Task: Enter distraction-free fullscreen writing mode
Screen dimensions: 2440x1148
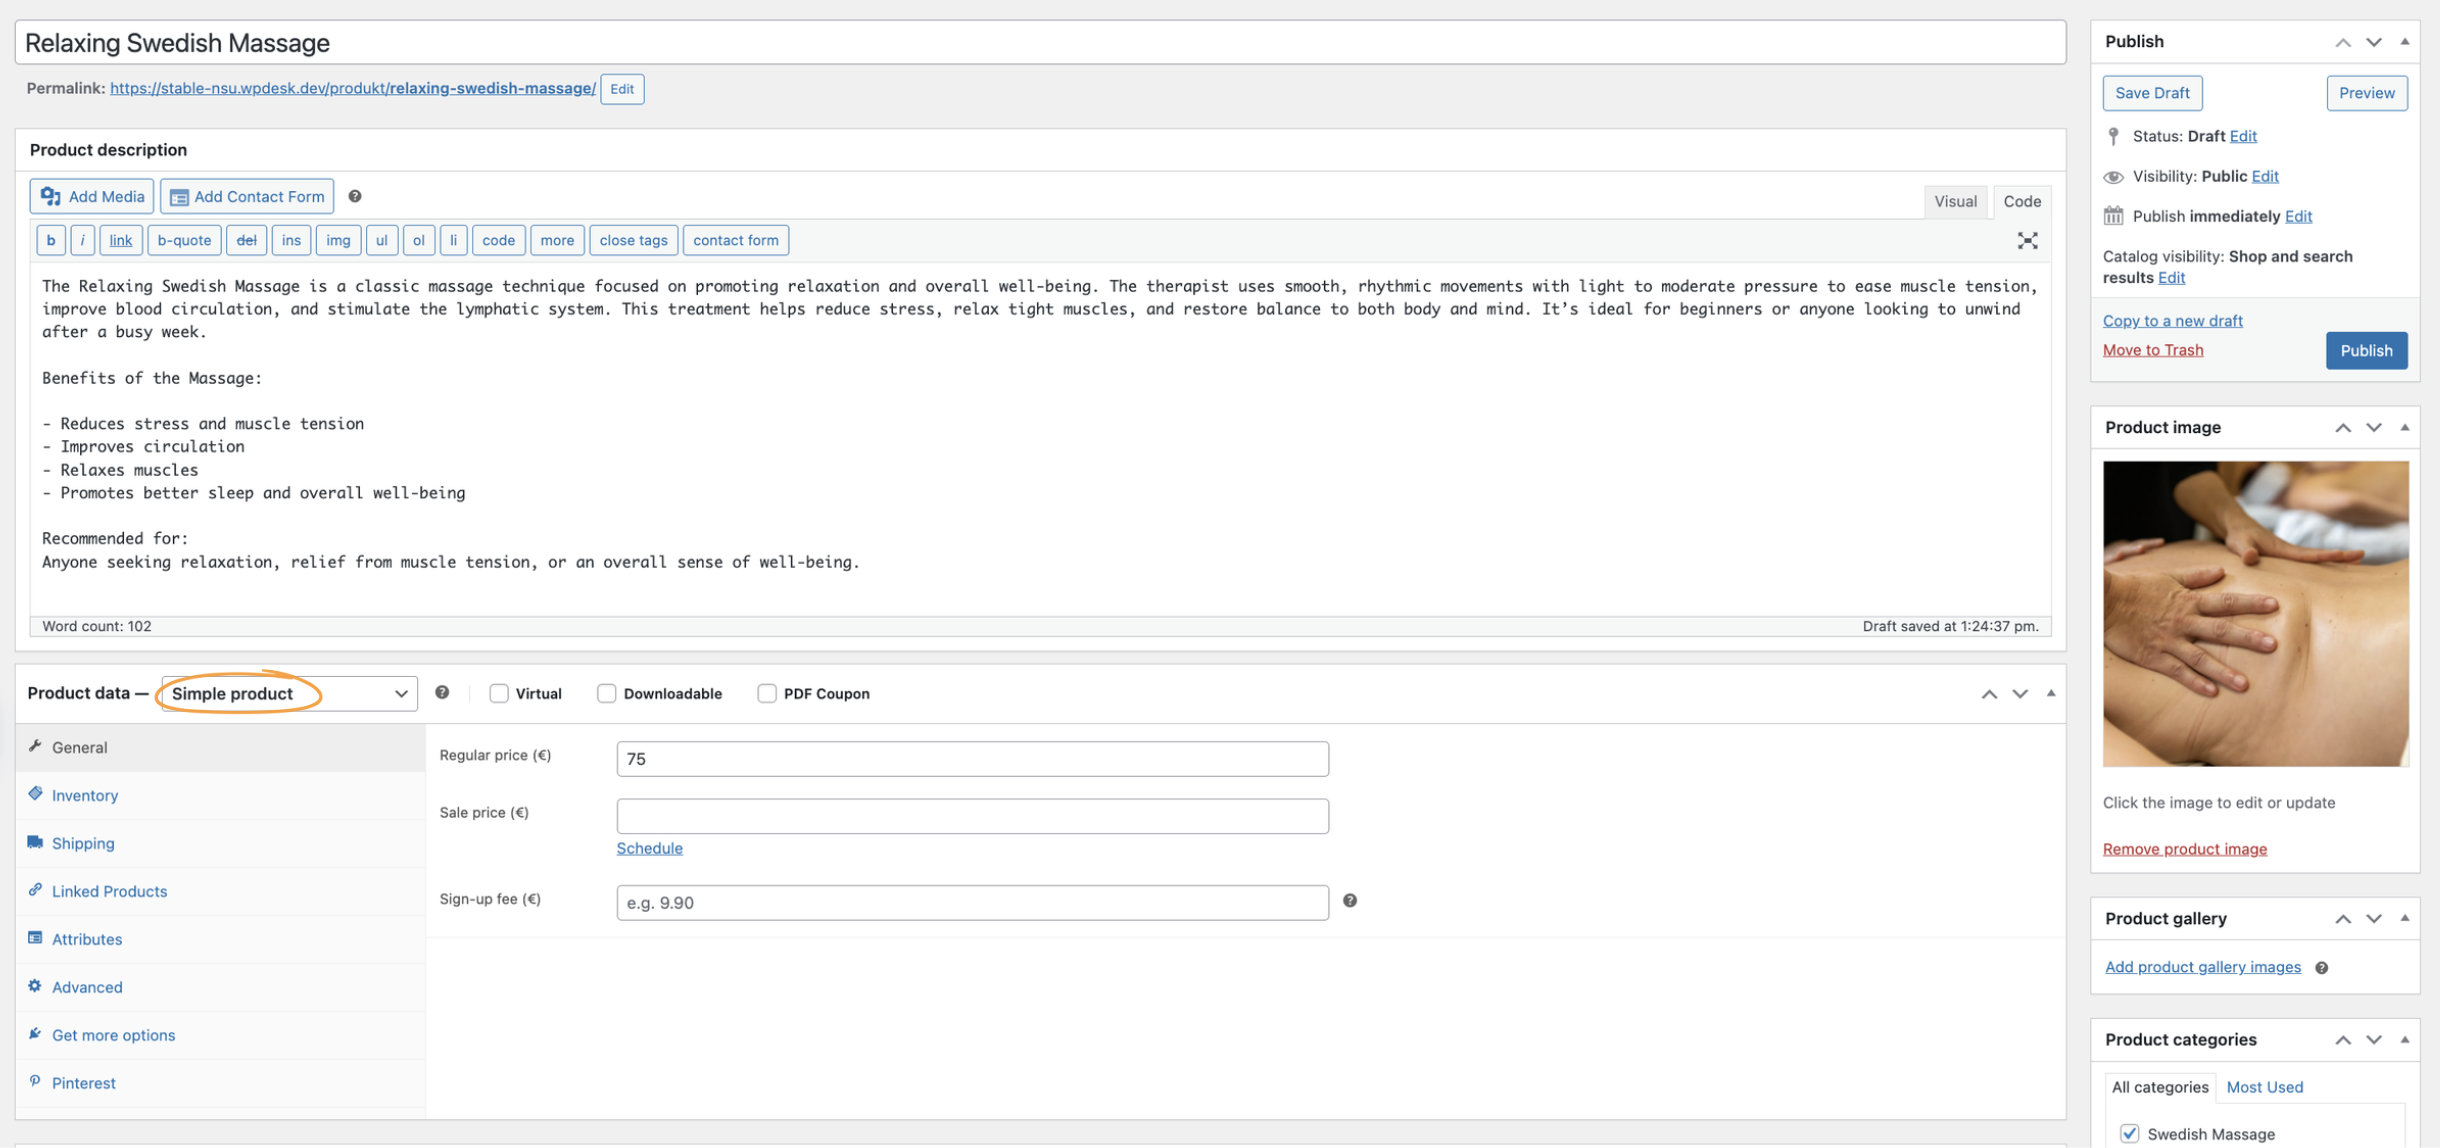Action: [x=2026, y=240]
